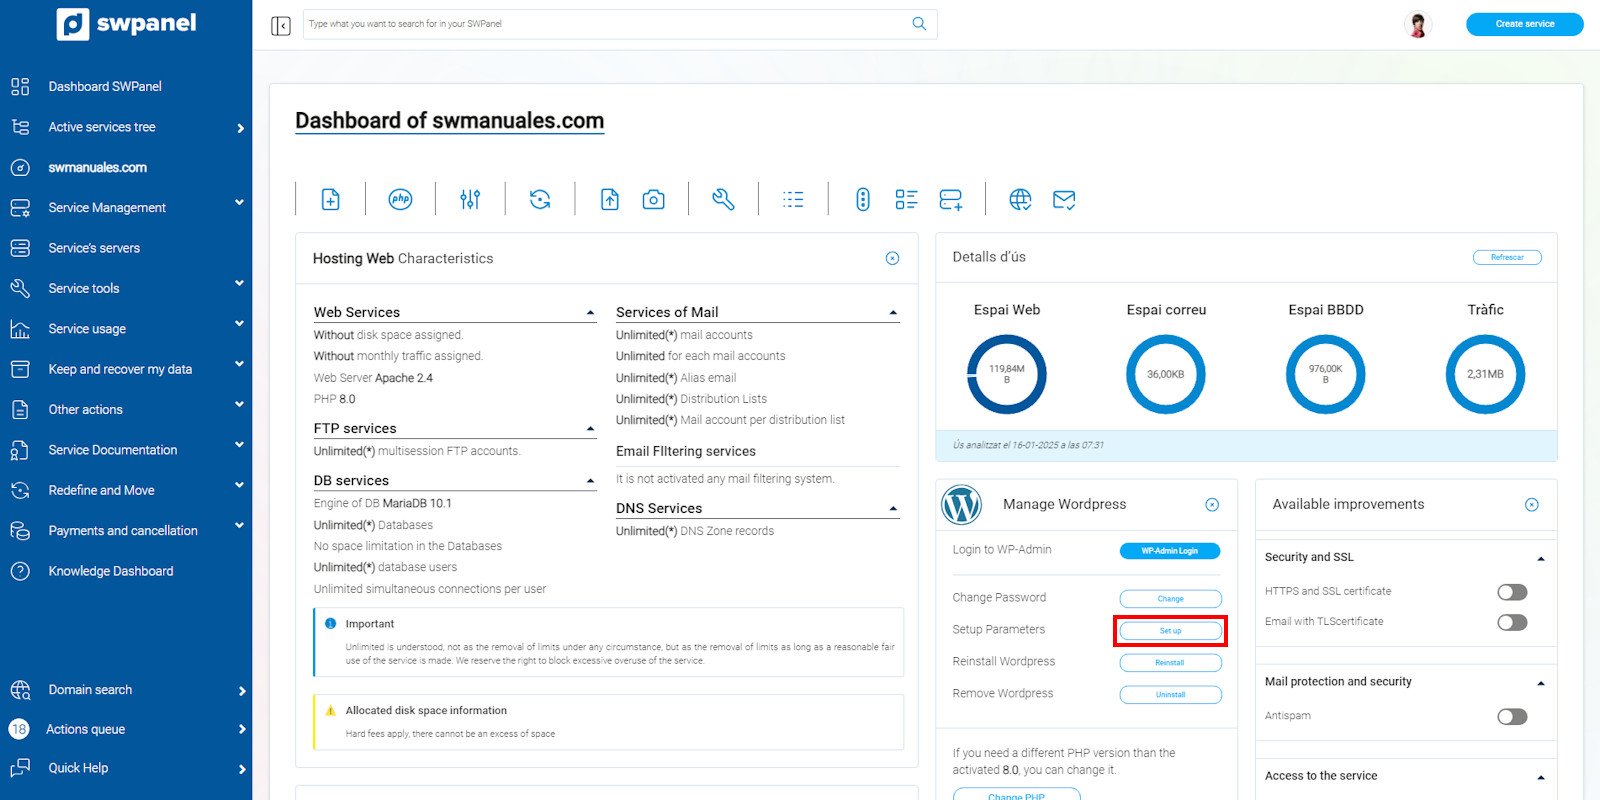
Task: Click the file upload toolbar icon
Action: (610, 199)
